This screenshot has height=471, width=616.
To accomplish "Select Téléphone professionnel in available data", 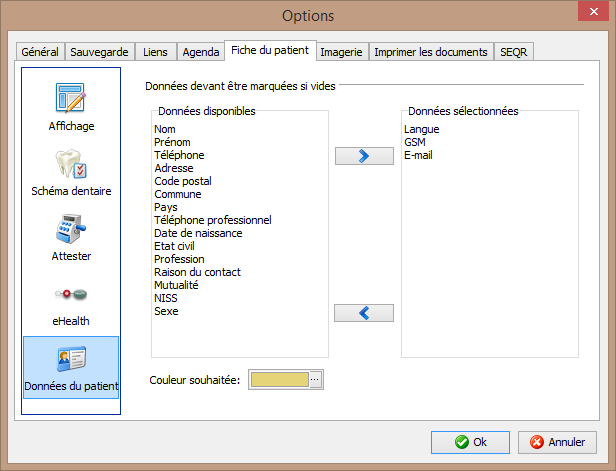I will (212, 220).
